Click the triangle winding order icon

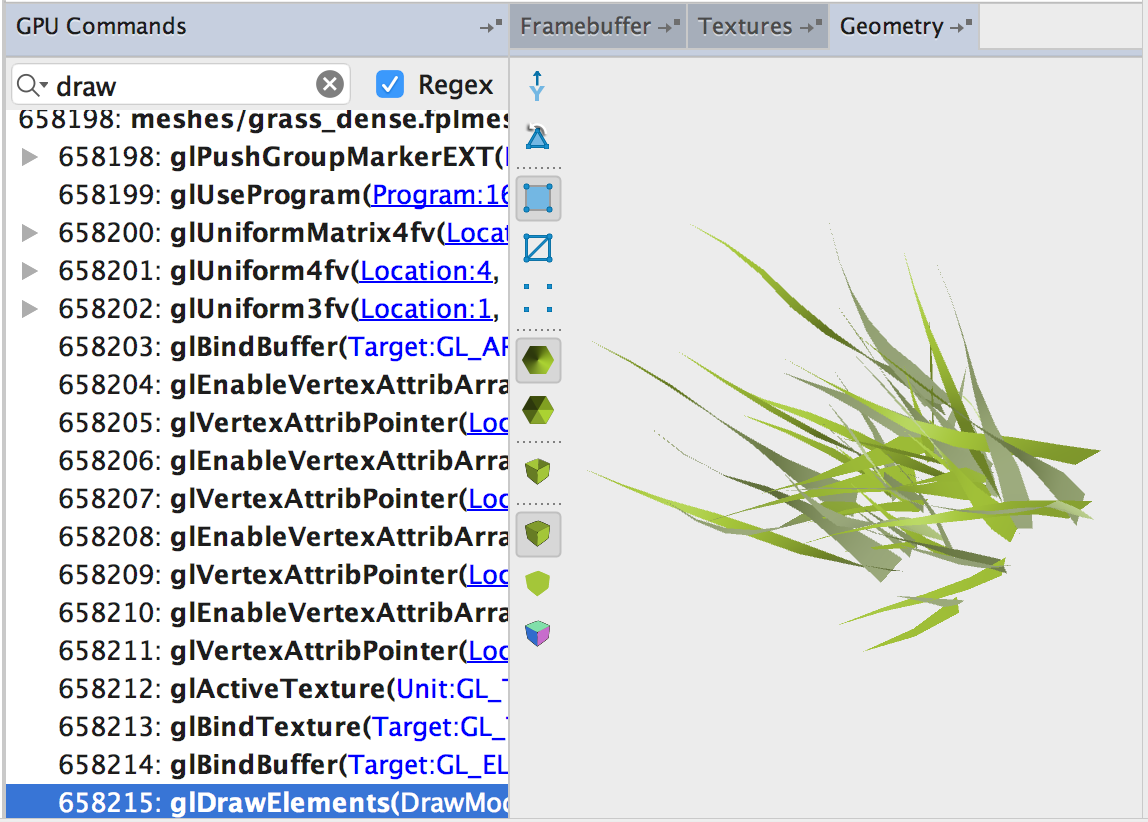coord(538,137)
